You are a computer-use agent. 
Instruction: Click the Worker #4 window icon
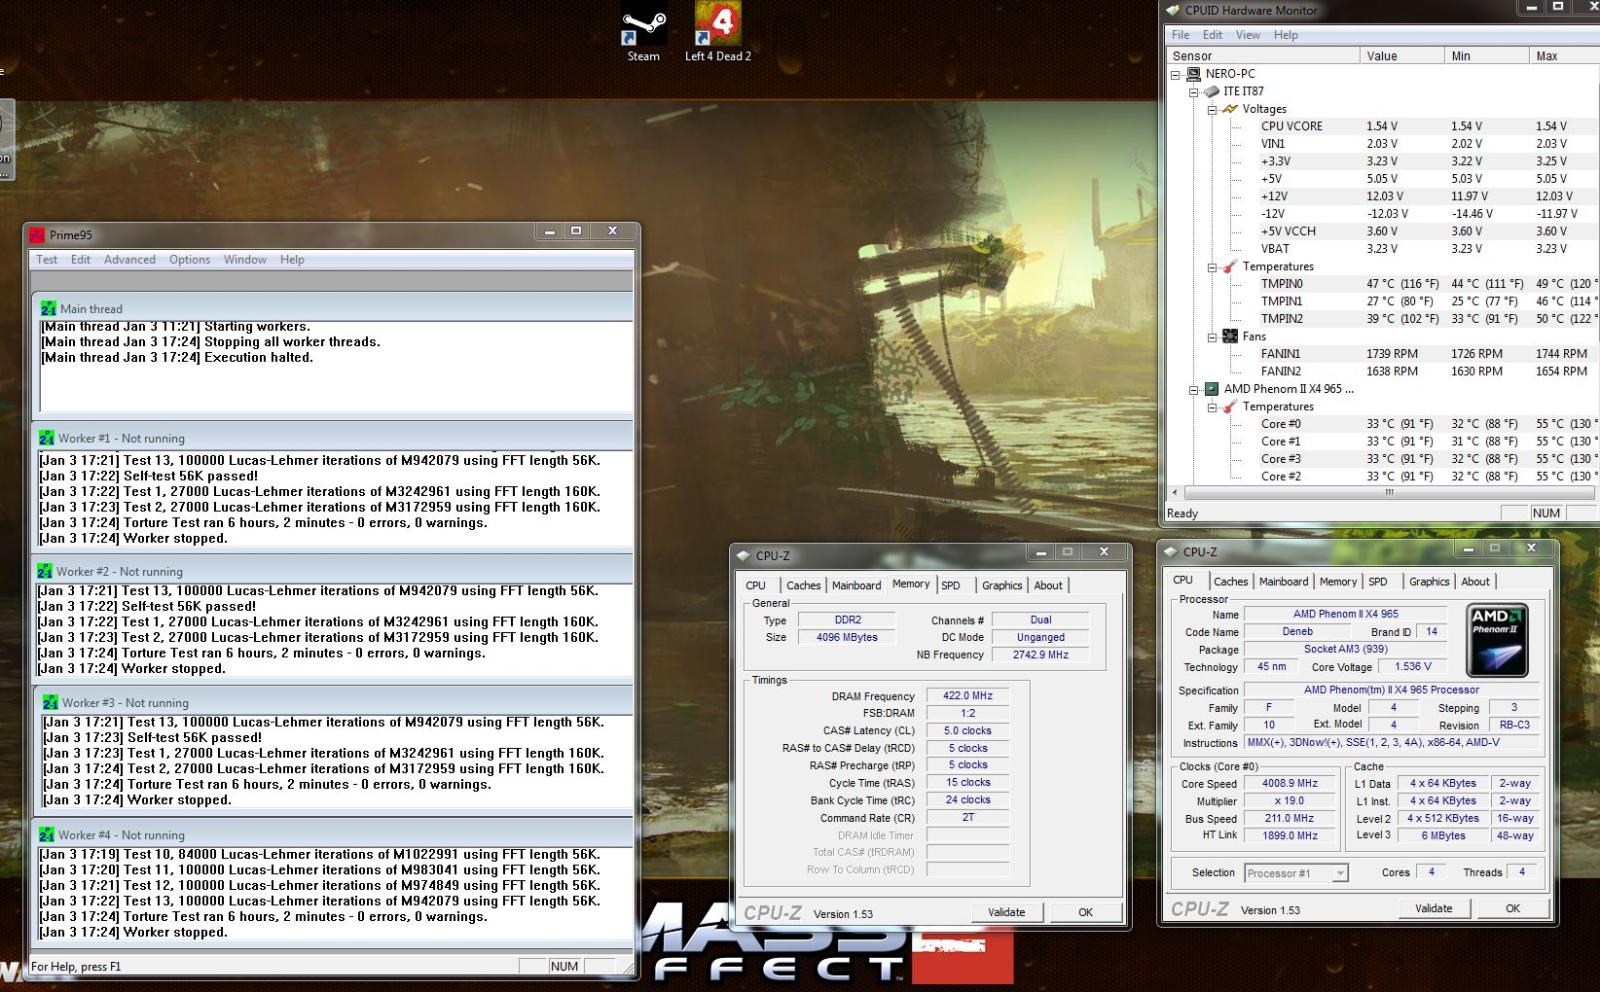46,835
